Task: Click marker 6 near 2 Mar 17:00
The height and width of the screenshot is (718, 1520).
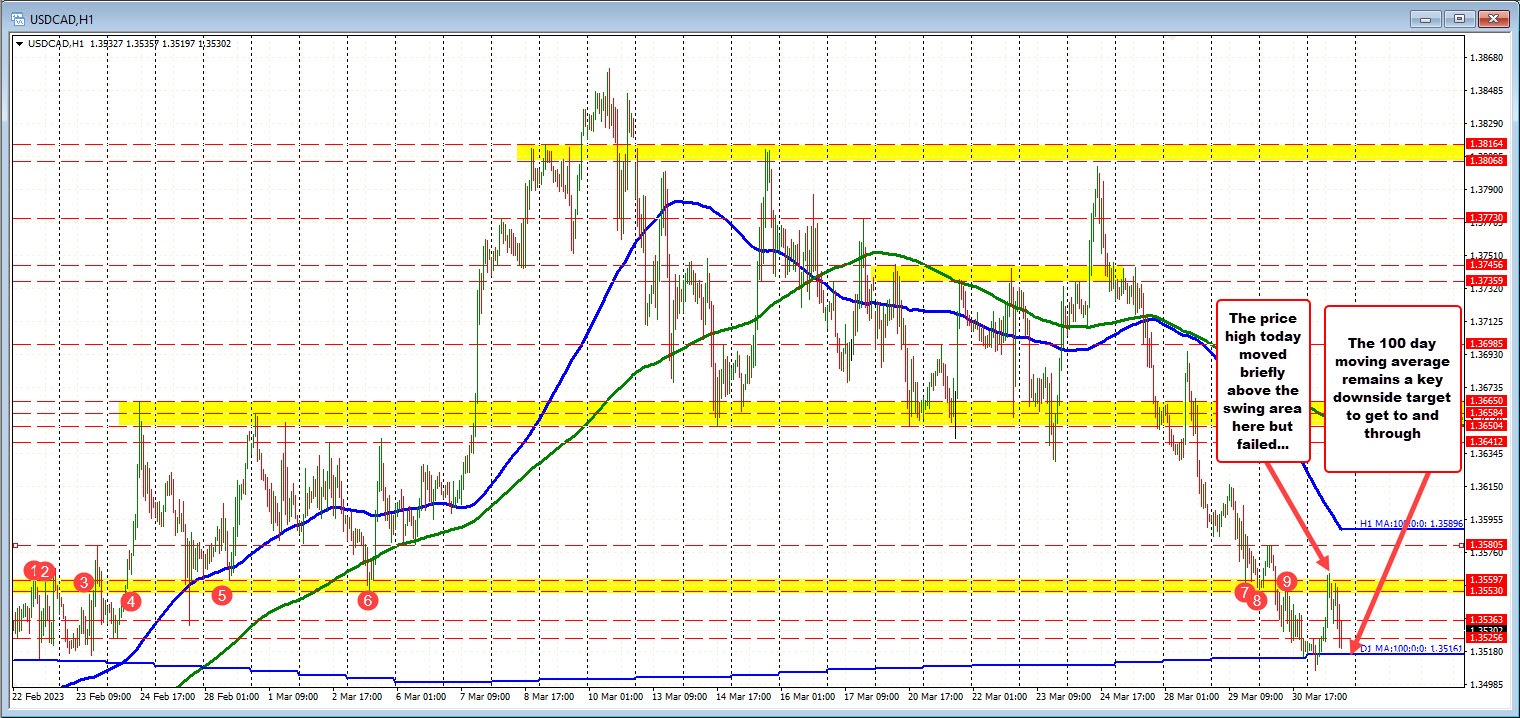Action: click(x=367, y=600)
